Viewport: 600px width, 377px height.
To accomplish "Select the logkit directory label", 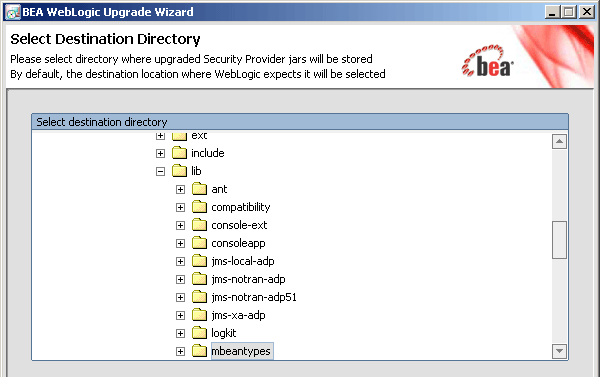I will 224,333.
